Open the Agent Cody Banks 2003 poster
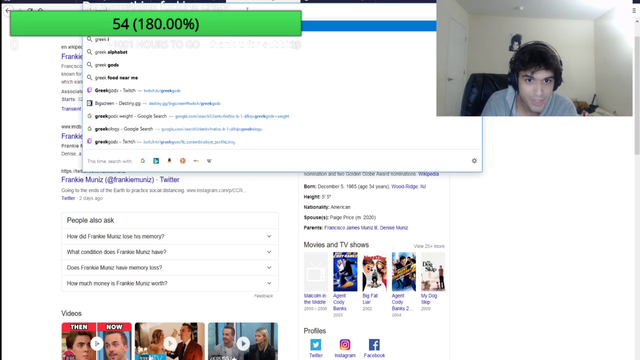 pyautogui.click(x=345, y=271)
